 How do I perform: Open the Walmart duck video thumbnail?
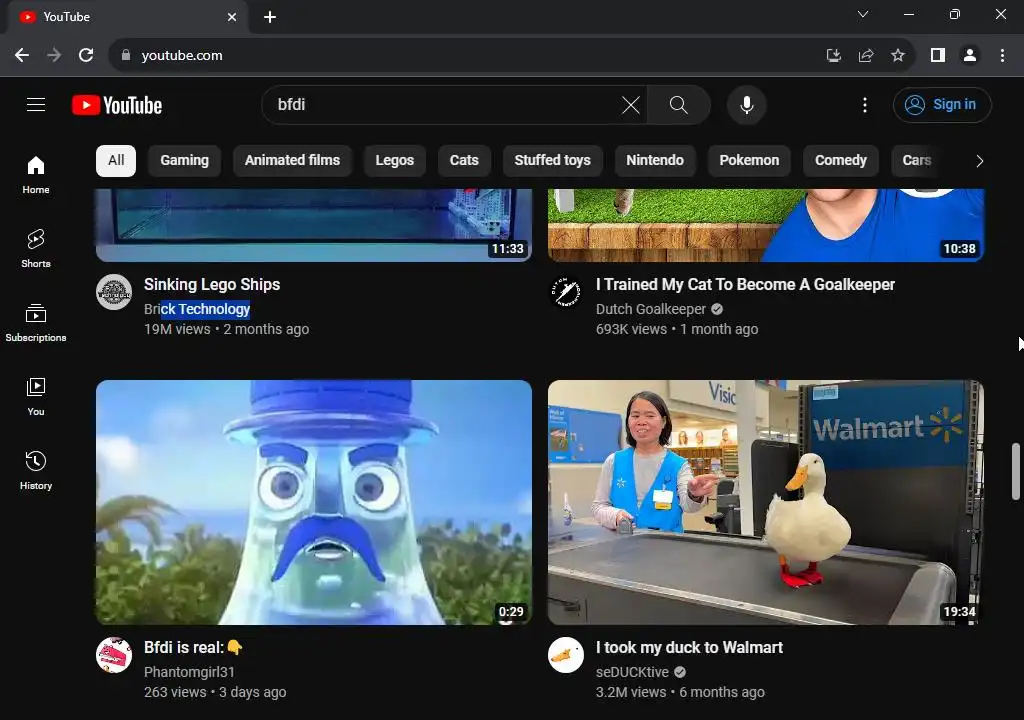tap(766, 502)
